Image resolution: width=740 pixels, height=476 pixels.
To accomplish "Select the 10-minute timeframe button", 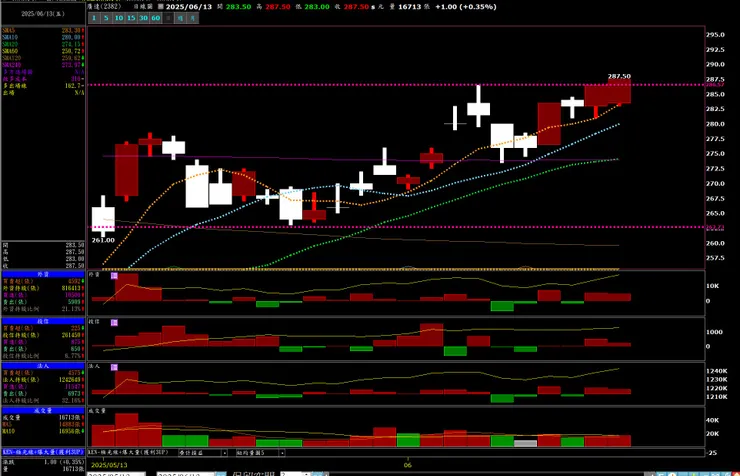I will tap(118, 18).
